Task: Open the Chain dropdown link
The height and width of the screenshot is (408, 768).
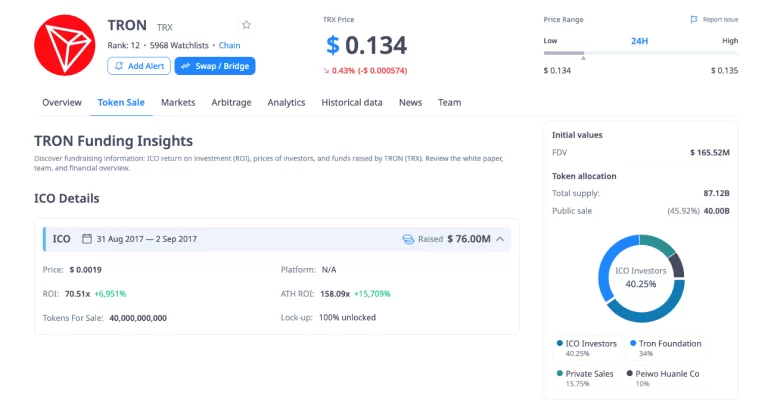Action: coord(229,45)
